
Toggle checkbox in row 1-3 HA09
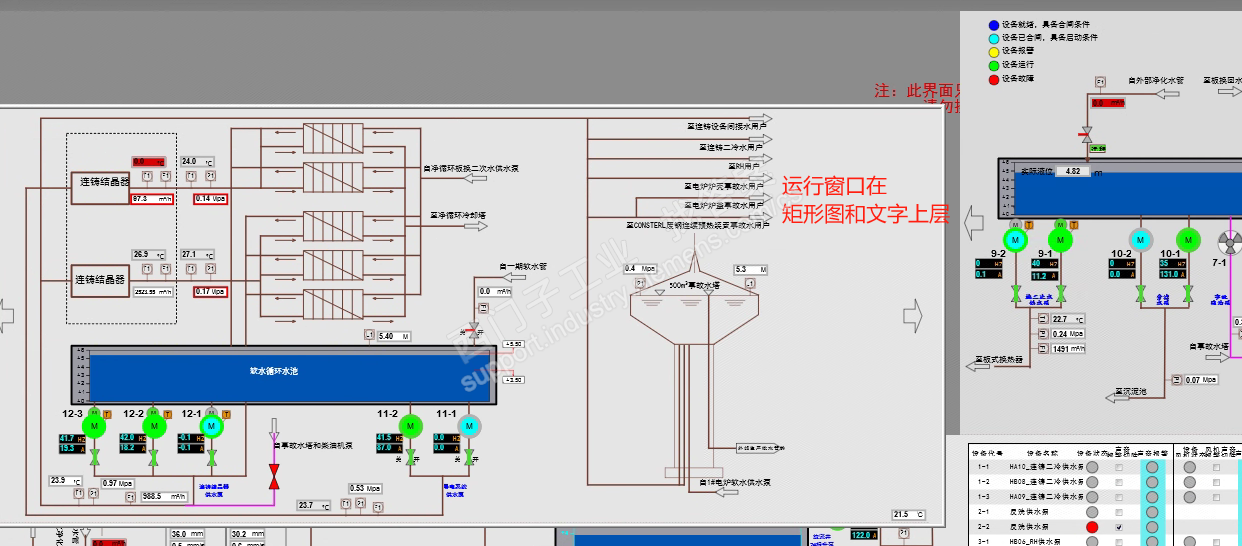click(x=1118, y=497)
